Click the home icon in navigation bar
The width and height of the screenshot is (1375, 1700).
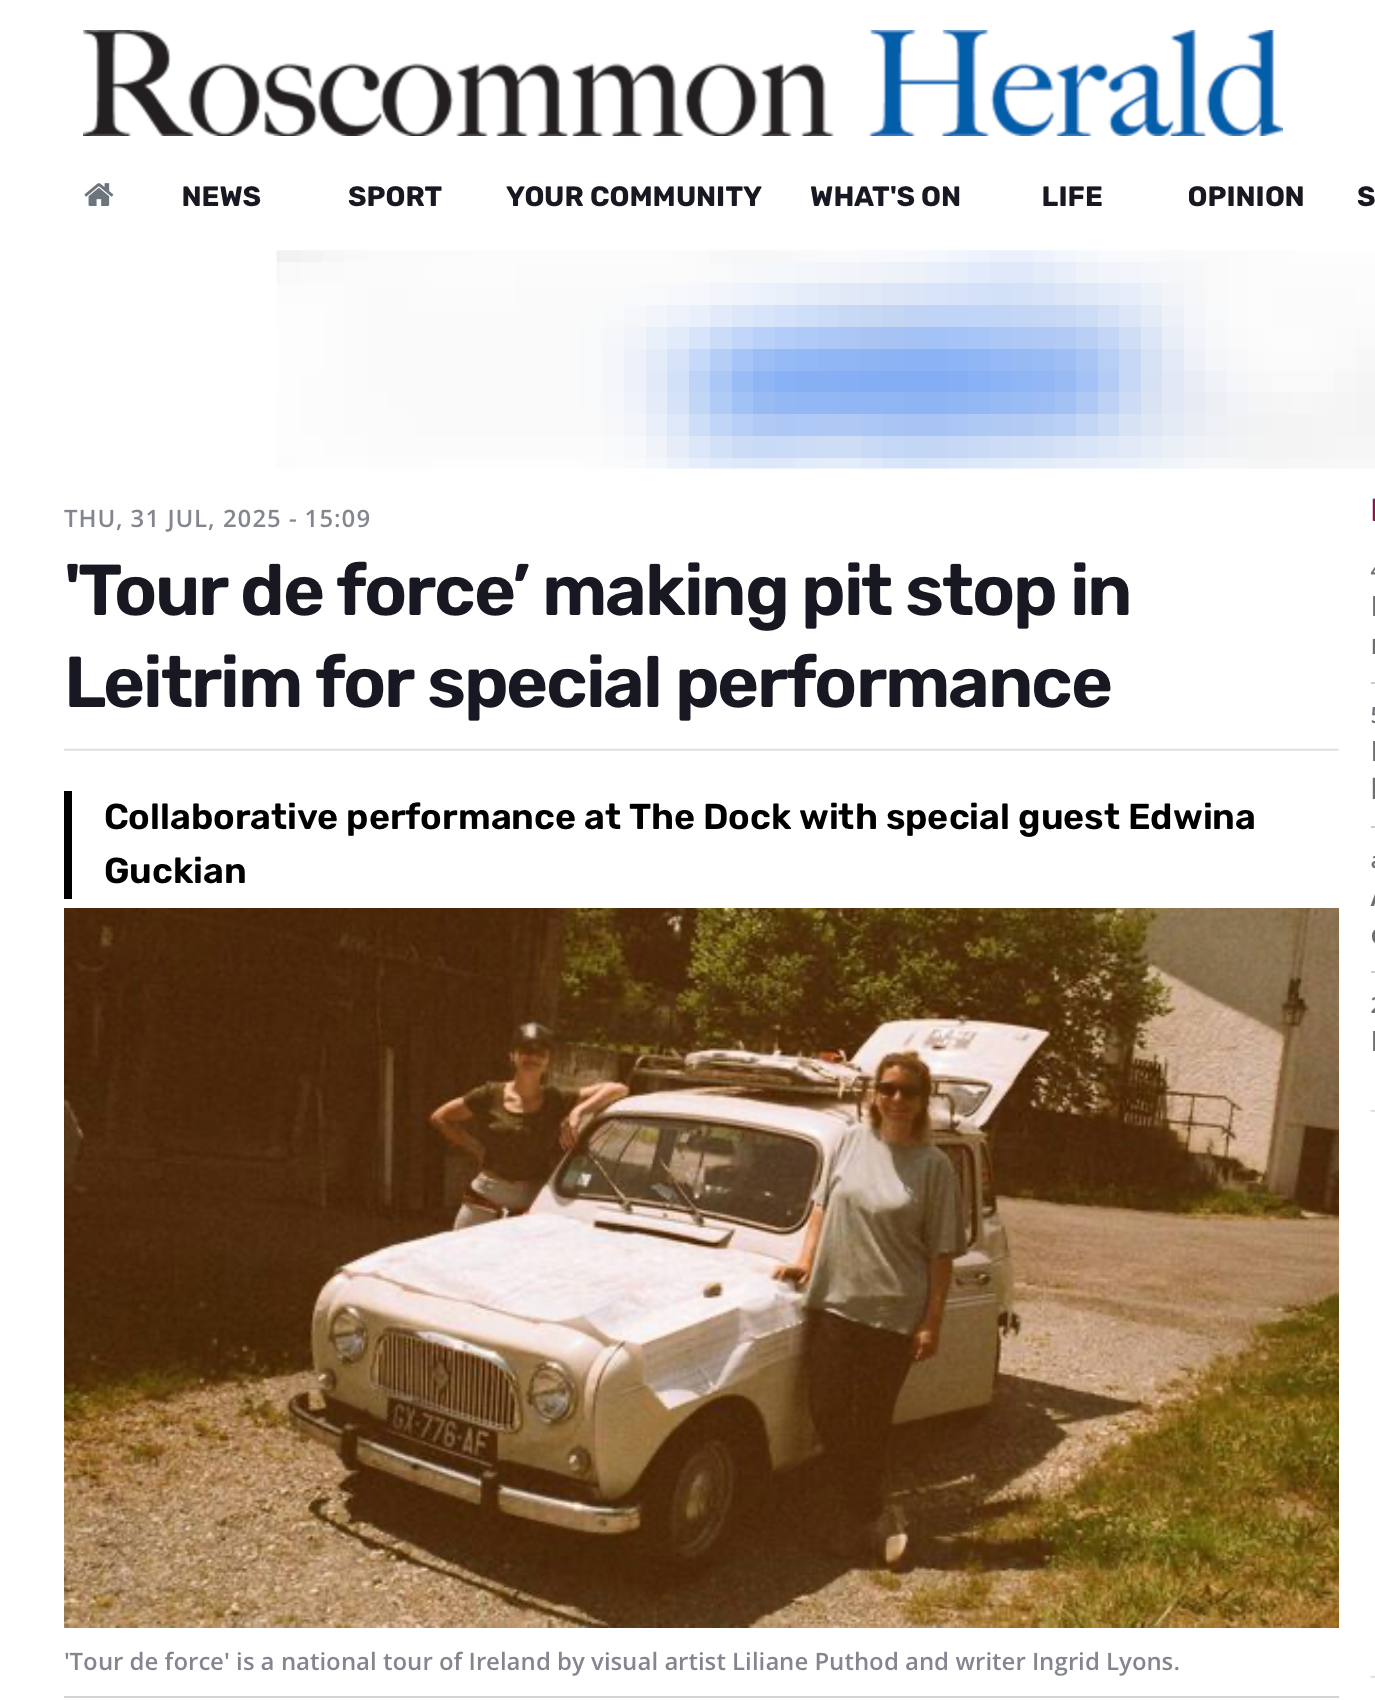click(99, 195)
